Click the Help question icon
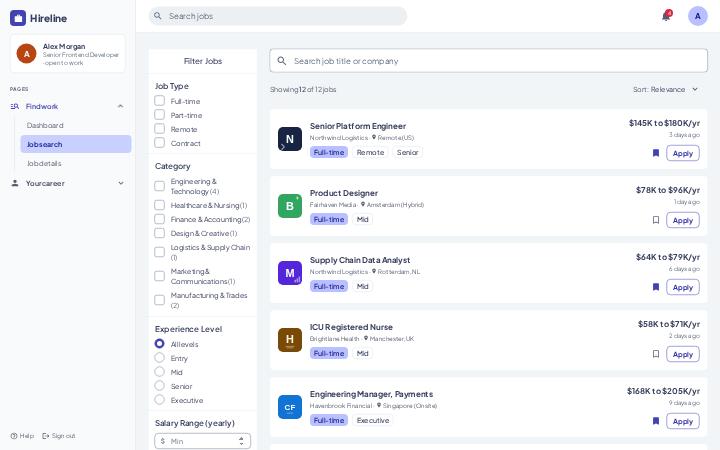720x450 pixels. pyautogui.click(x=14, y=436)
